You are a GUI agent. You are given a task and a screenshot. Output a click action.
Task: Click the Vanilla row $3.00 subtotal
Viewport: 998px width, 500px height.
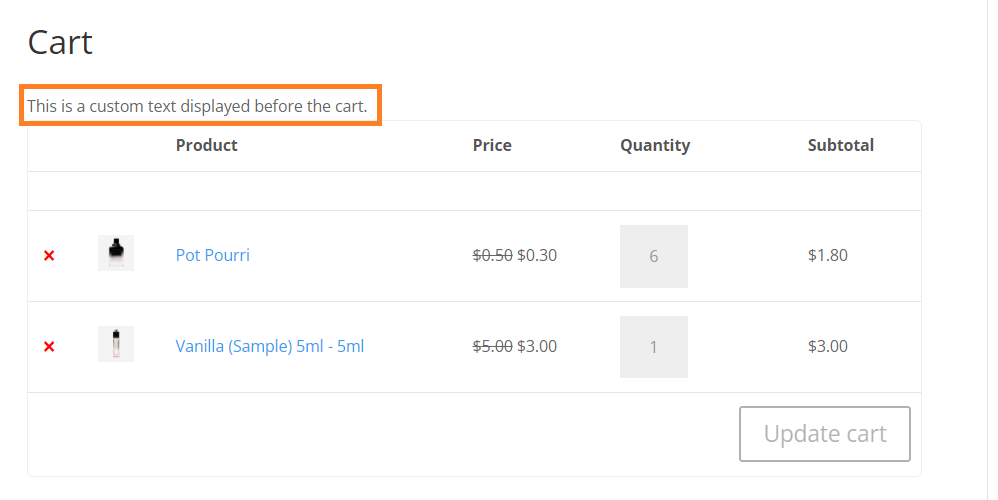827,346
